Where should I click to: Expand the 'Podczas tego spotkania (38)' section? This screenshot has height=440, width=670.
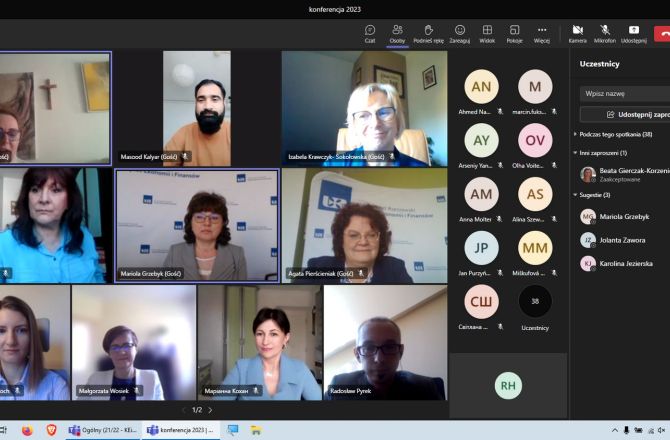(x=576, y=133)
